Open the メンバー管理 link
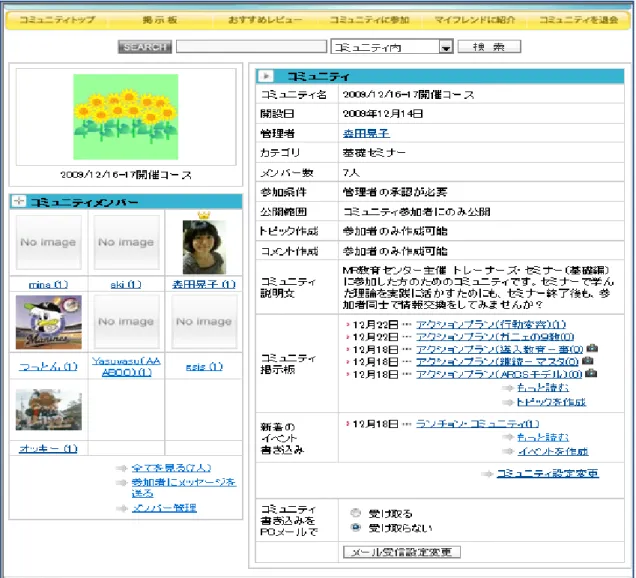 tap(164, 508)
